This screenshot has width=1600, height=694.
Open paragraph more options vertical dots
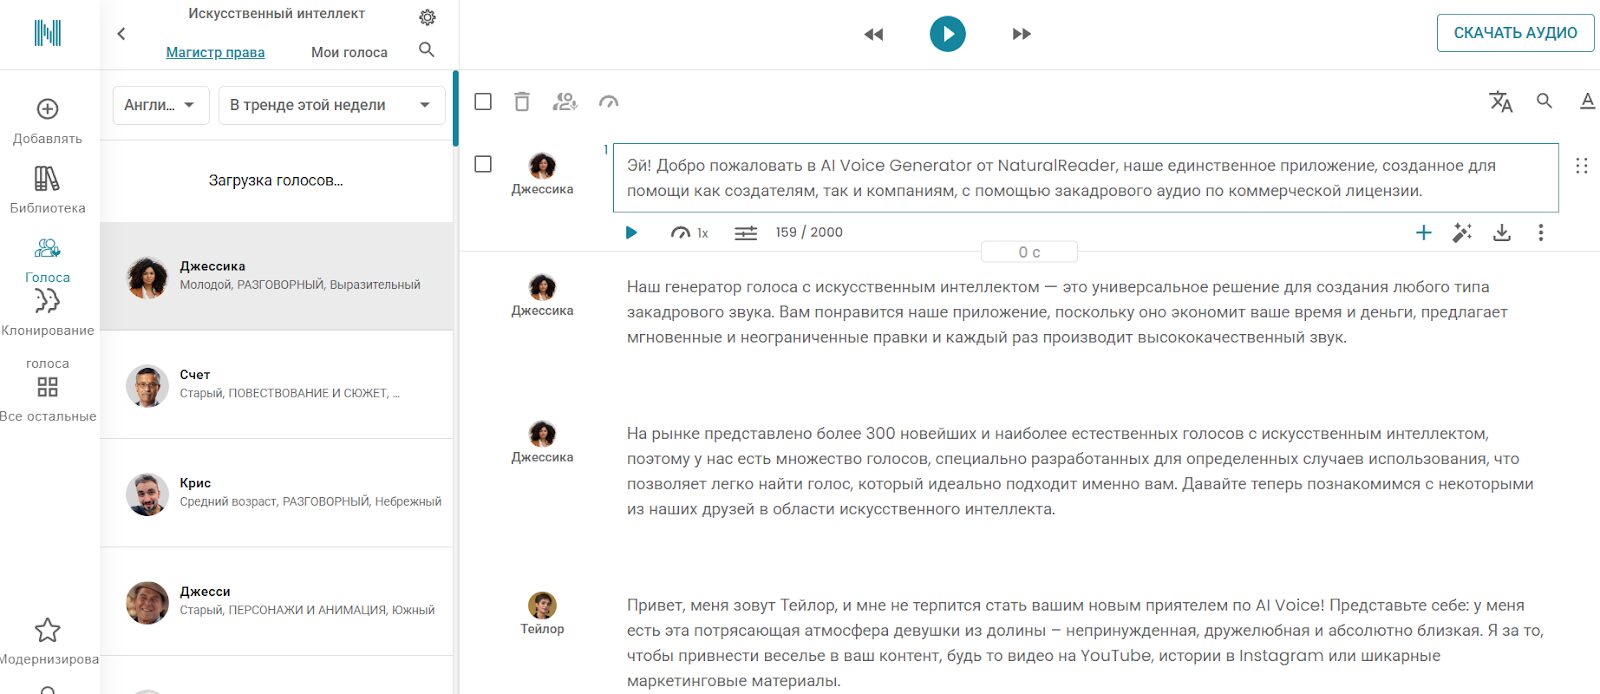[1541, 233]
